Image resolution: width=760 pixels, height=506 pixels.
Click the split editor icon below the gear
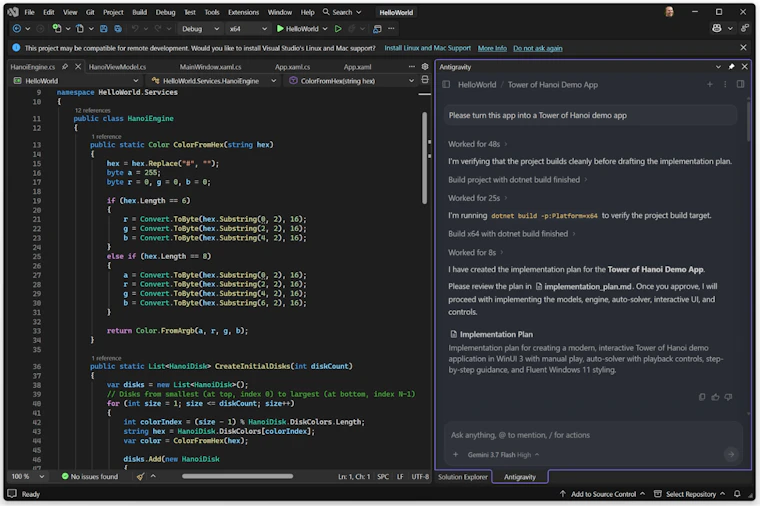pyautogui.click(x=425, y=79)
